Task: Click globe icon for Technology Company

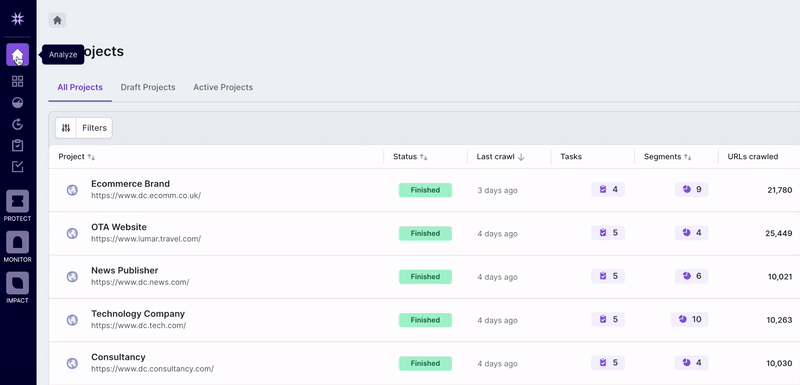Action: pos(72,320)
